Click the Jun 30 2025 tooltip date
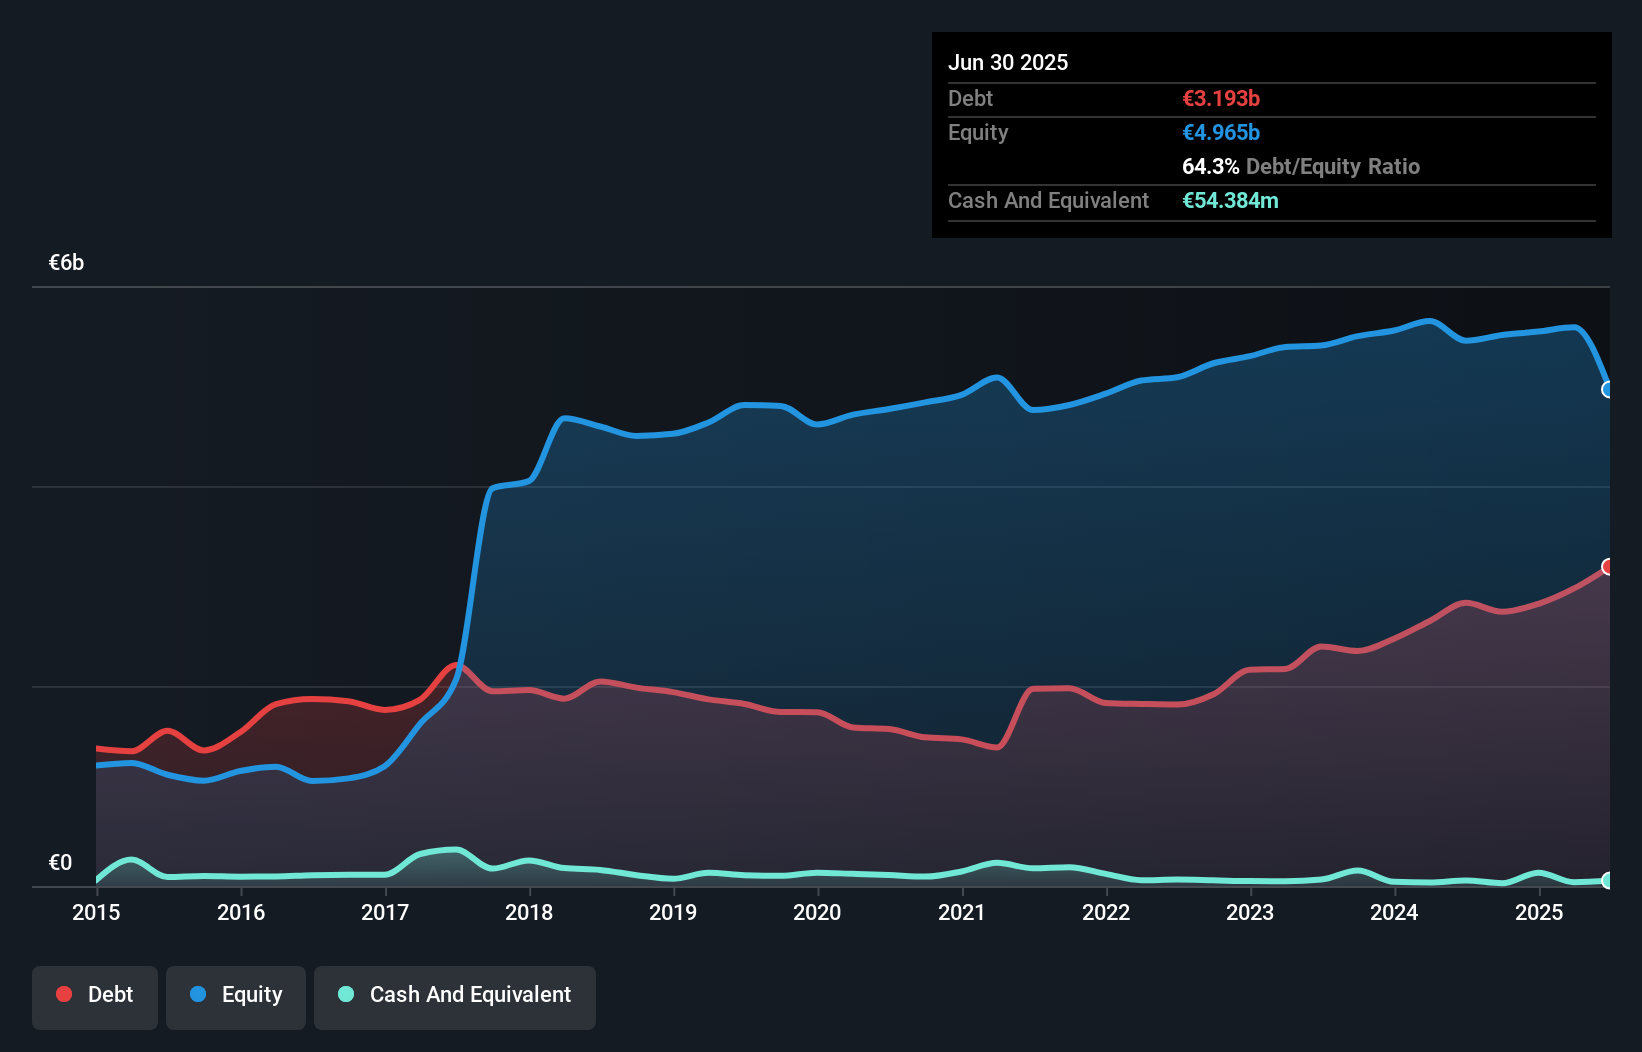Viewport: 1642px width, 1052px height. (x=1008, y=63)
